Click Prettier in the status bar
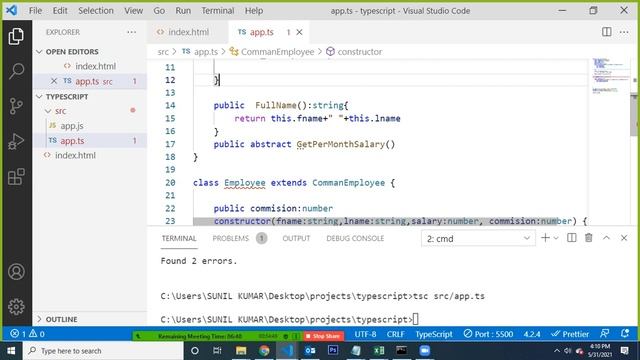This screenshot has height=360, width=640. coord(570,334)
